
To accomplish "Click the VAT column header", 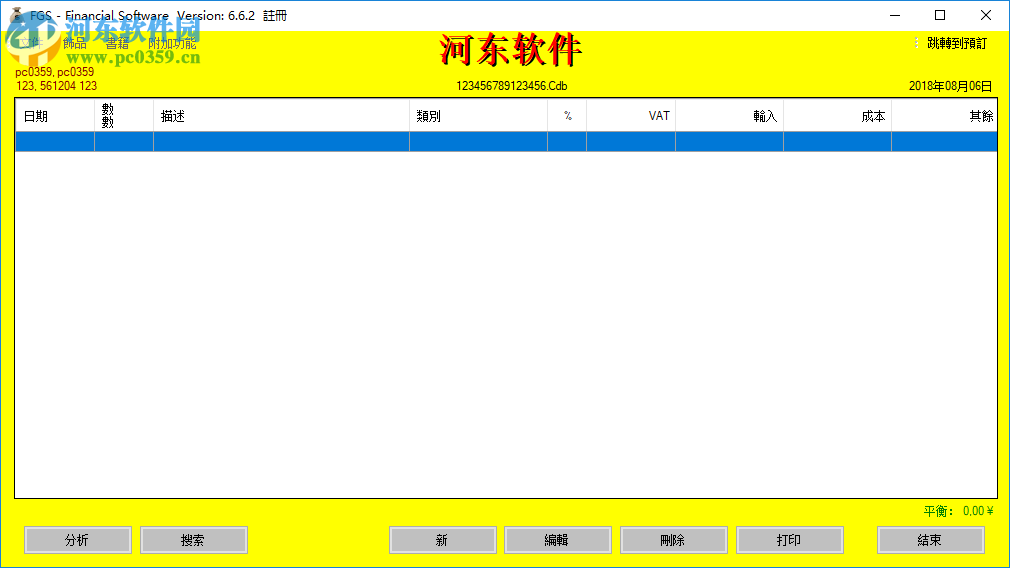I will [x=631, y=116].
